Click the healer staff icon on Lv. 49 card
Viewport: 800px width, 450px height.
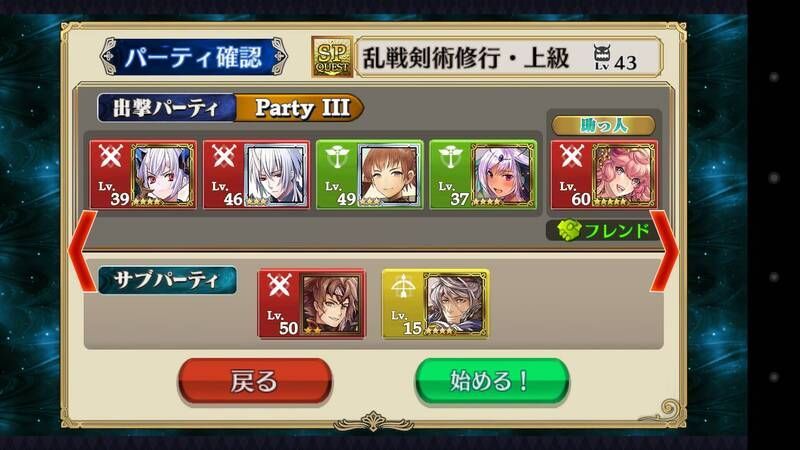pos(336,157)
